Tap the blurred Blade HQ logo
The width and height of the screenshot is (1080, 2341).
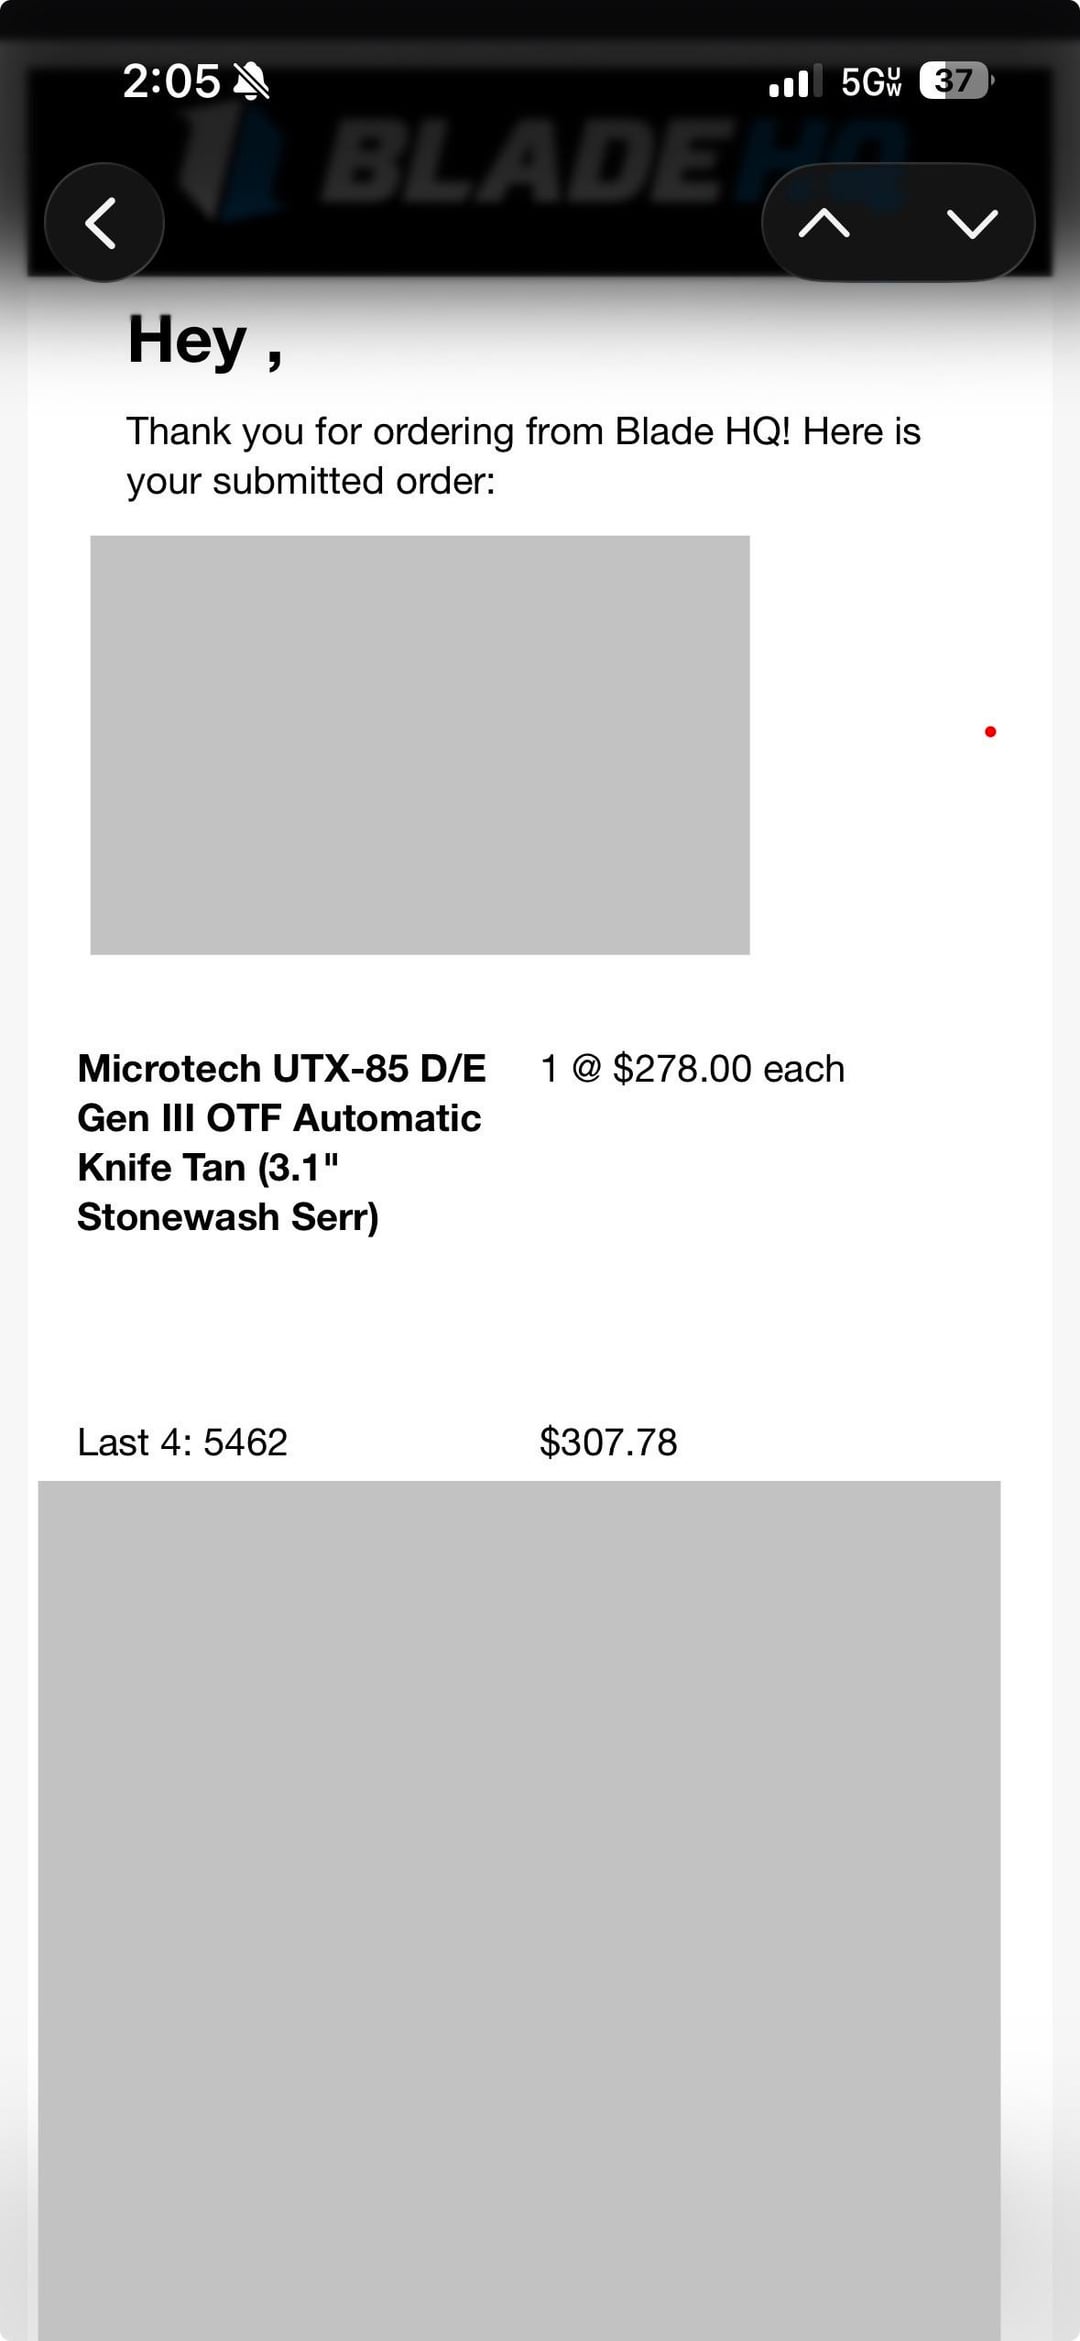pos(540,160)
